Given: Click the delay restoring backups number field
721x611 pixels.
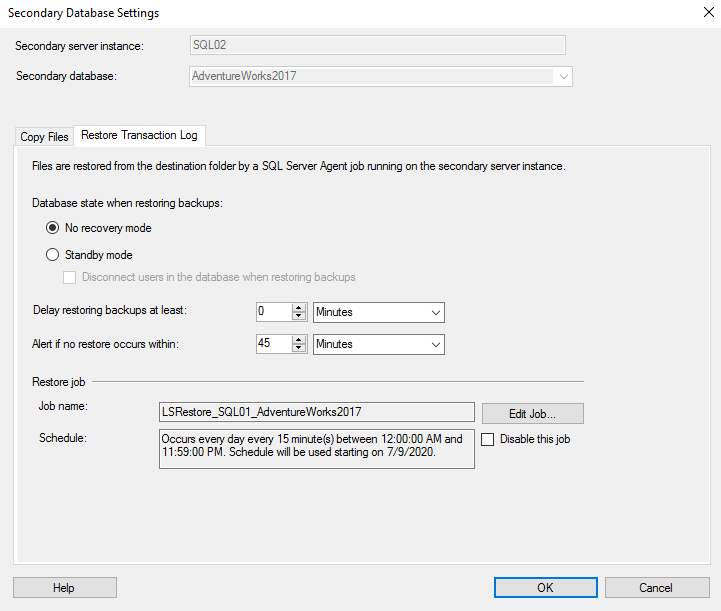Looking at the screenshot, I should tap(274, 312).
